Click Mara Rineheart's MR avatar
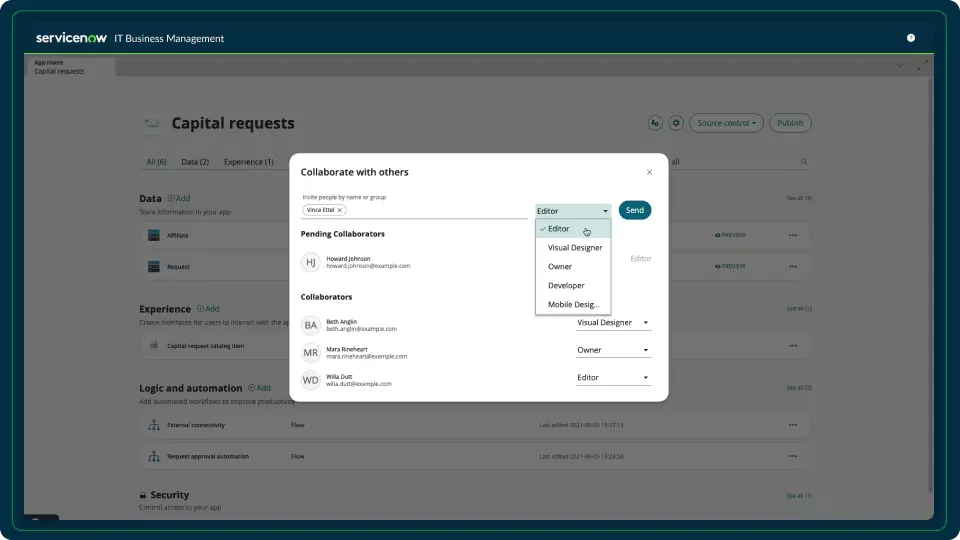The image size is (960, 540). pyautogui.click(x=311, y=352)
